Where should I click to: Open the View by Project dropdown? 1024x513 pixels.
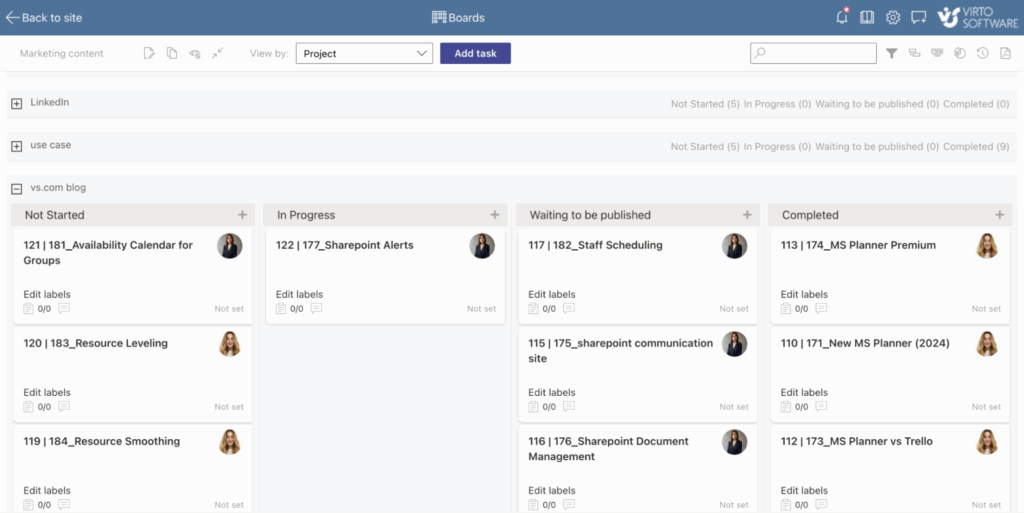pyautogui.click(x=364, y=54)
